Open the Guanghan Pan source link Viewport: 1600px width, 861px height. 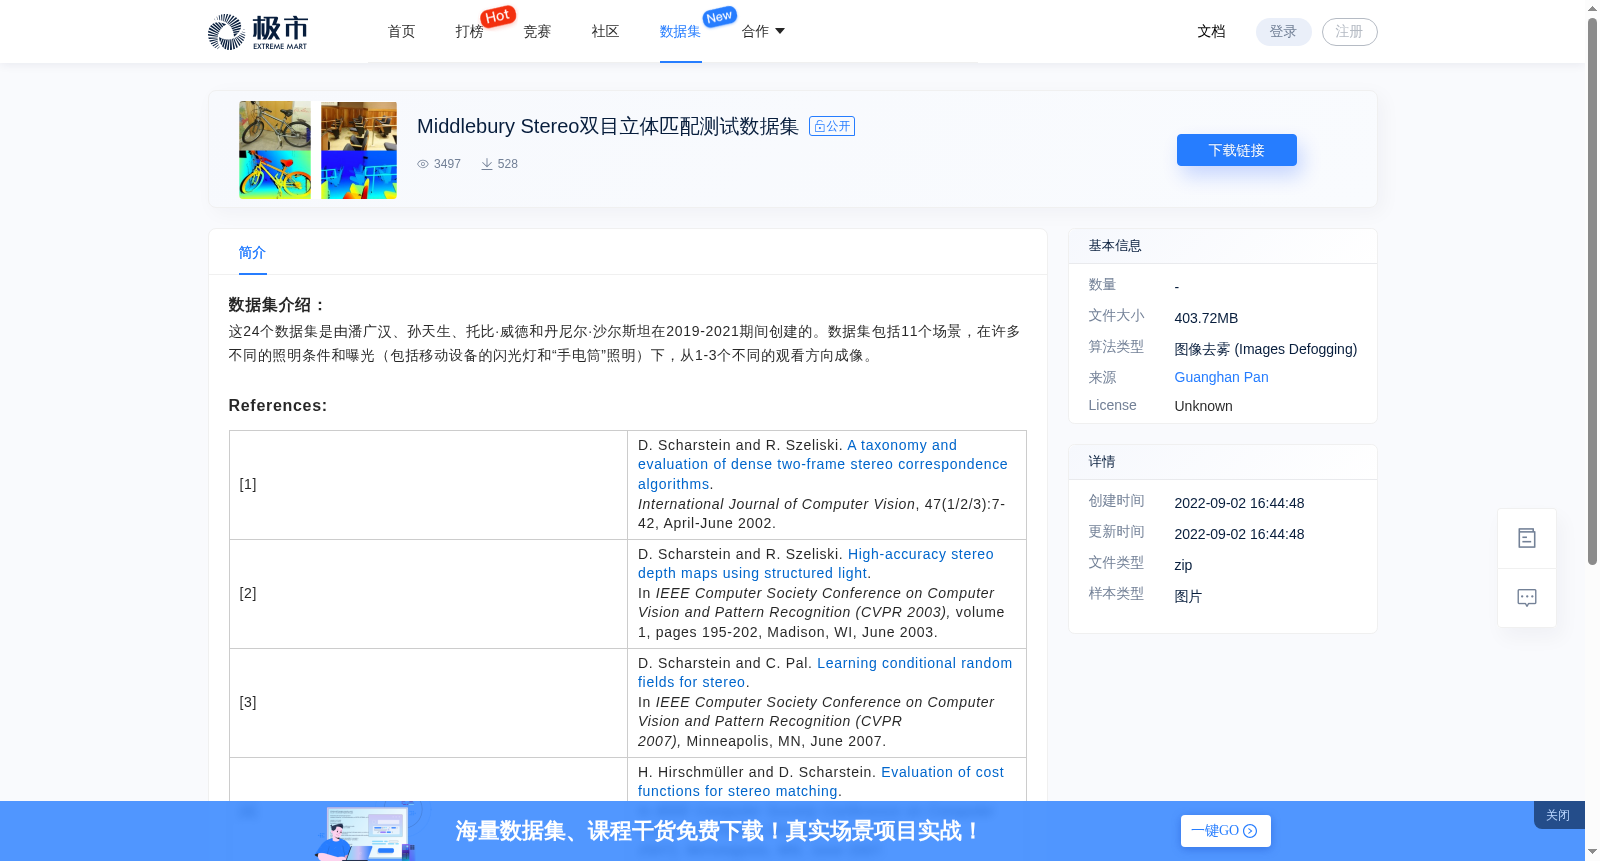(1221, 377)
